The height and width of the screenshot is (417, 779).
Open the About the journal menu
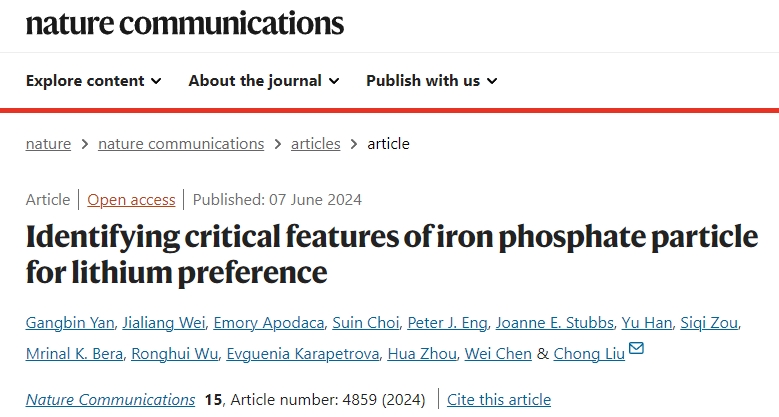click(264, 81)
